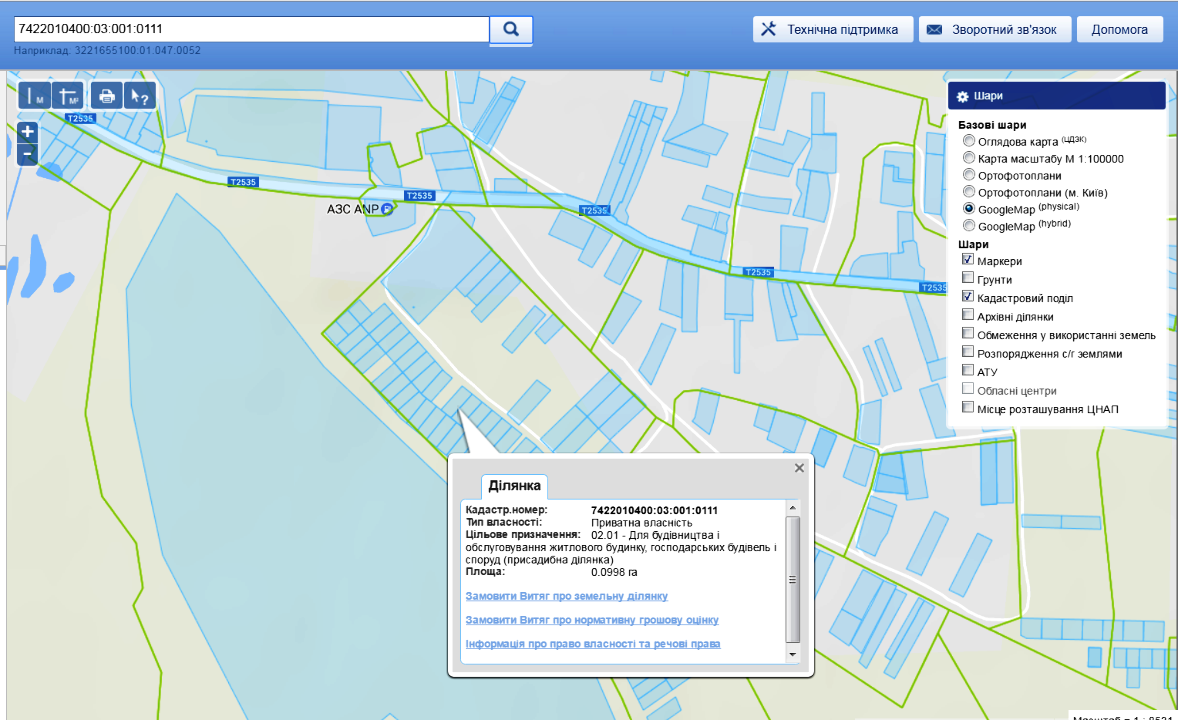This screenshot has width=1178, height=720.
Task: Close the Ділянка popup
Action: click(x=799, y=467)
